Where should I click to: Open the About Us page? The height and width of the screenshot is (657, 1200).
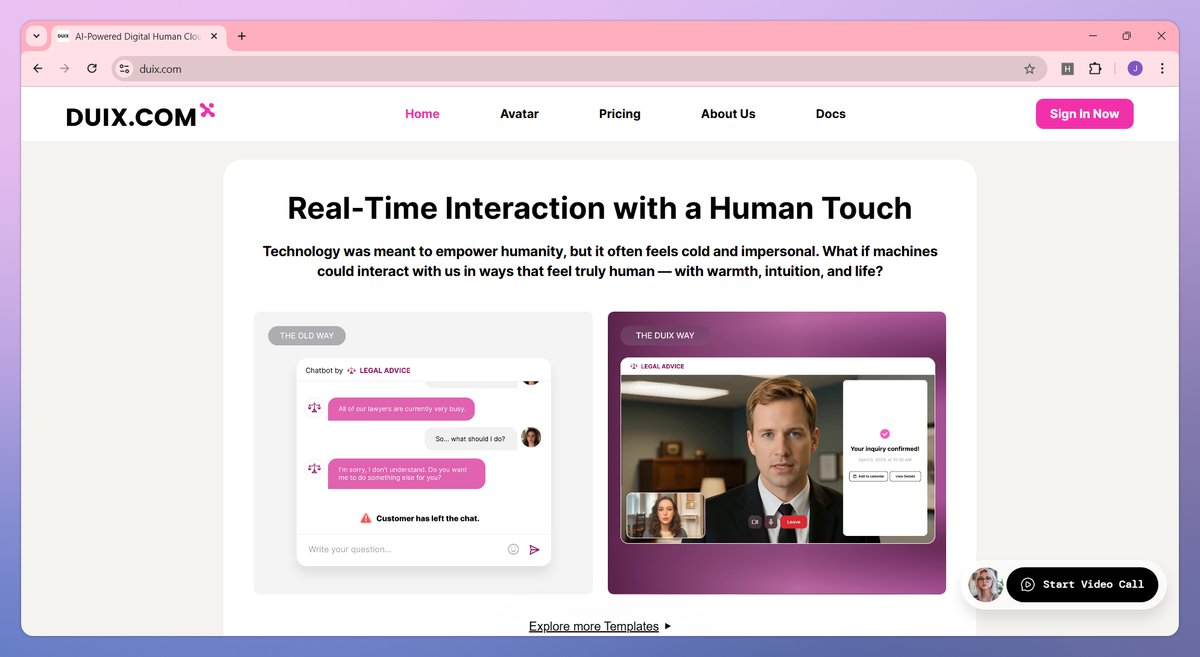728,114
